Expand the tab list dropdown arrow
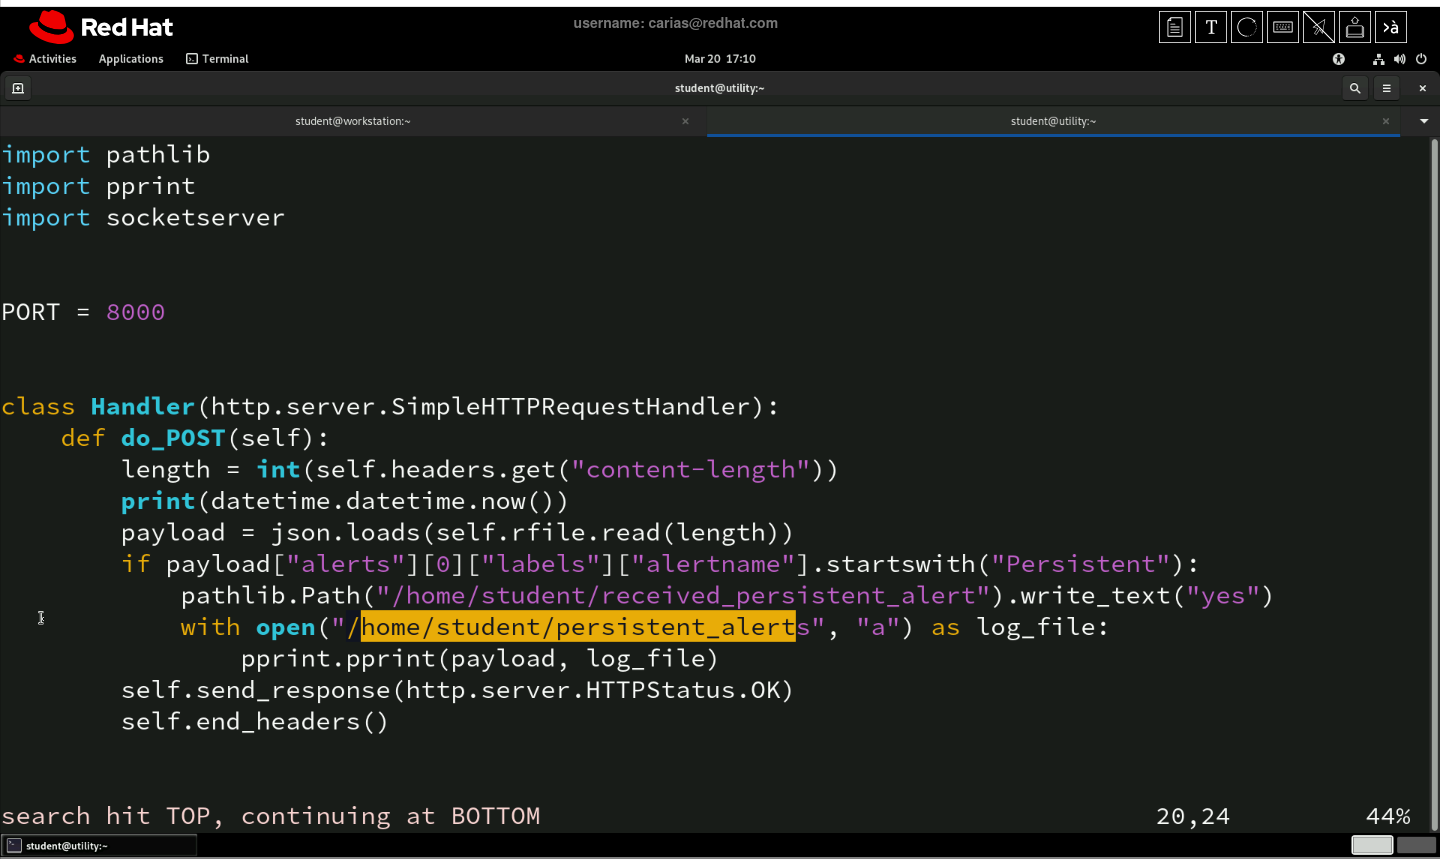 pyautogui.click(x=1424, y=121)
